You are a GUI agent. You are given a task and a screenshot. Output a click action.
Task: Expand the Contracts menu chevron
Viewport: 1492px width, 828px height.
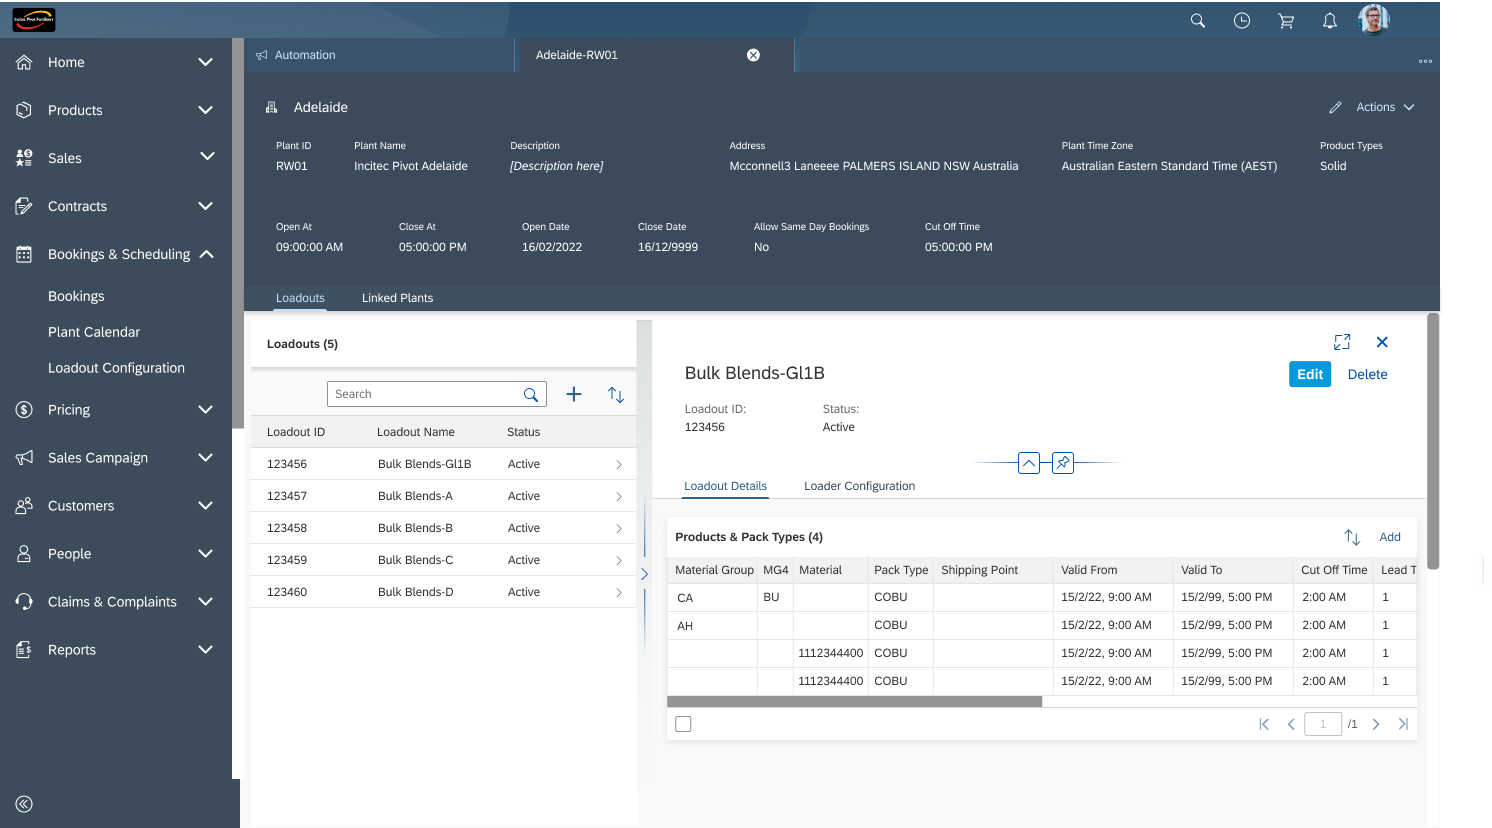(206, 206)
